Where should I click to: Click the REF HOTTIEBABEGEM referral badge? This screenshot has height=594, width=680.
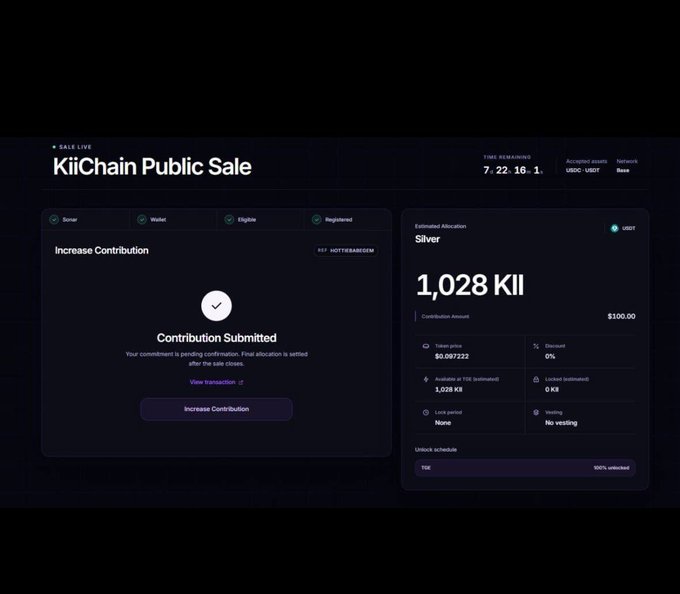click(x=346, y=251)
